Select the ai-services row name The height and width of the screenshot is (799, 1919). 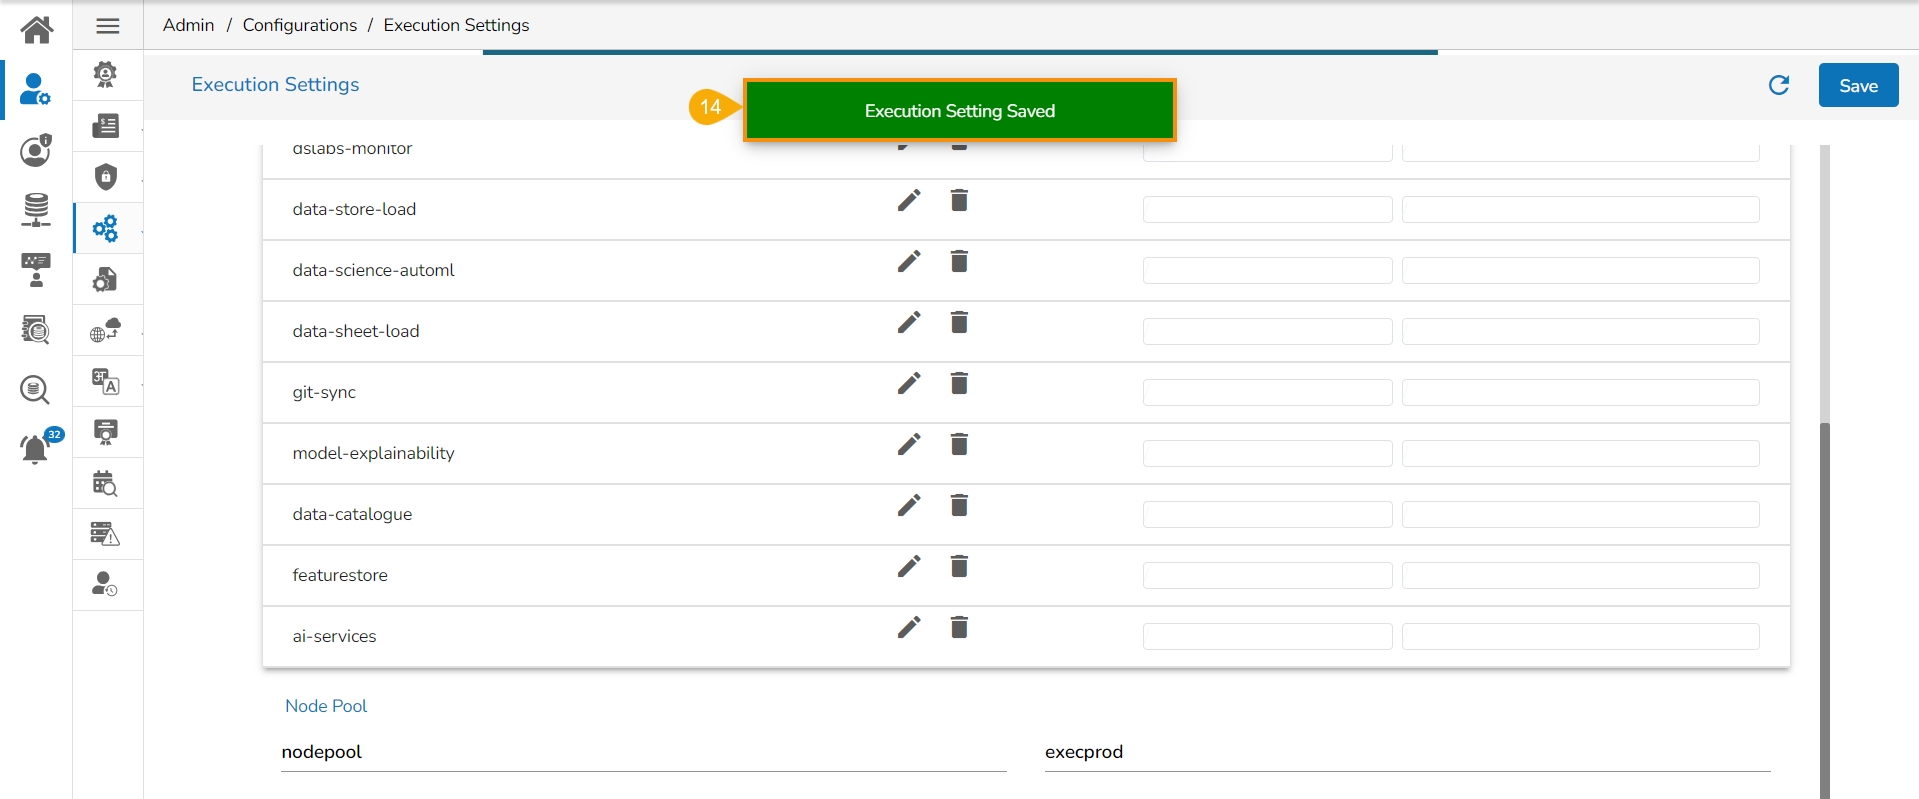[335, 636]
